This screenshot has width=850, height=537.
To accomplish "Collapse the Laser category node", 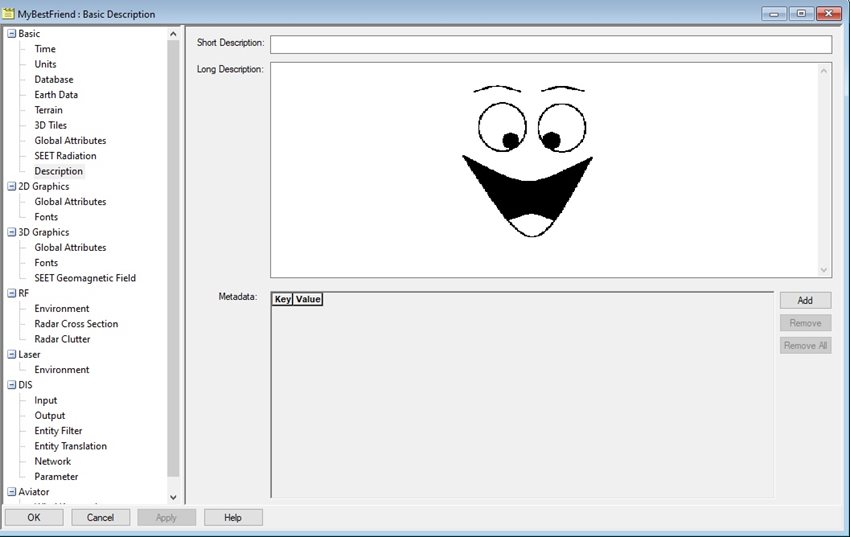I will (x=11, y=354).
